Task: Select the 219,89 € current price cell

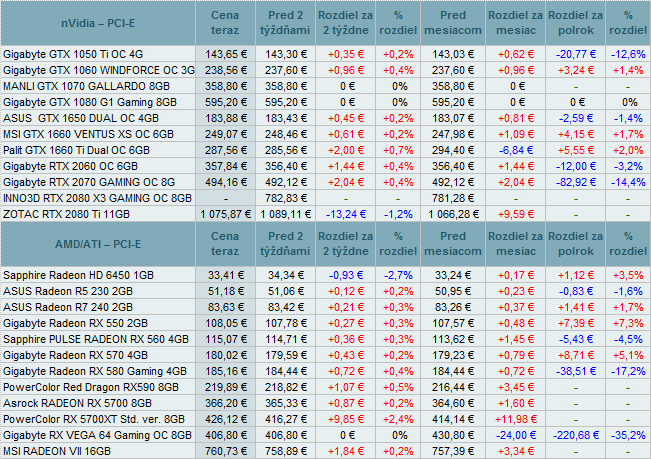Action: coord(225,387)
